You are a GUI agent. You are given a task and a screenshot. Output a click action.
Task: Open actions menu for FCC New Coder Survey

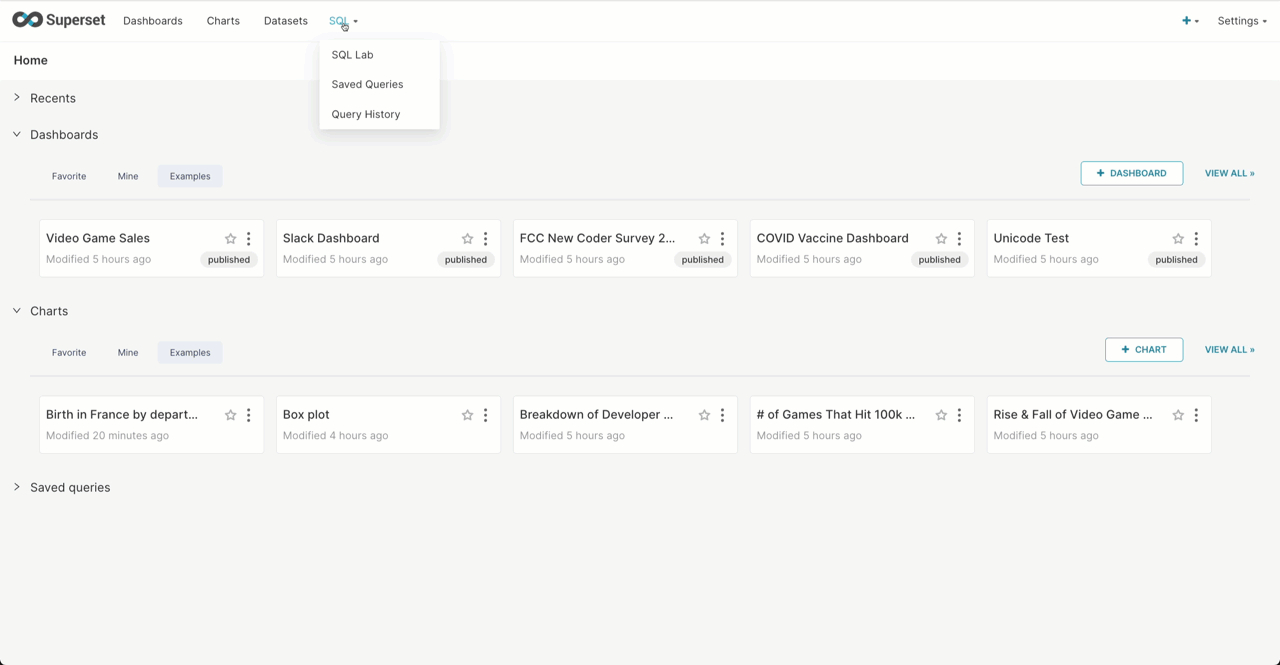point(722,239)
